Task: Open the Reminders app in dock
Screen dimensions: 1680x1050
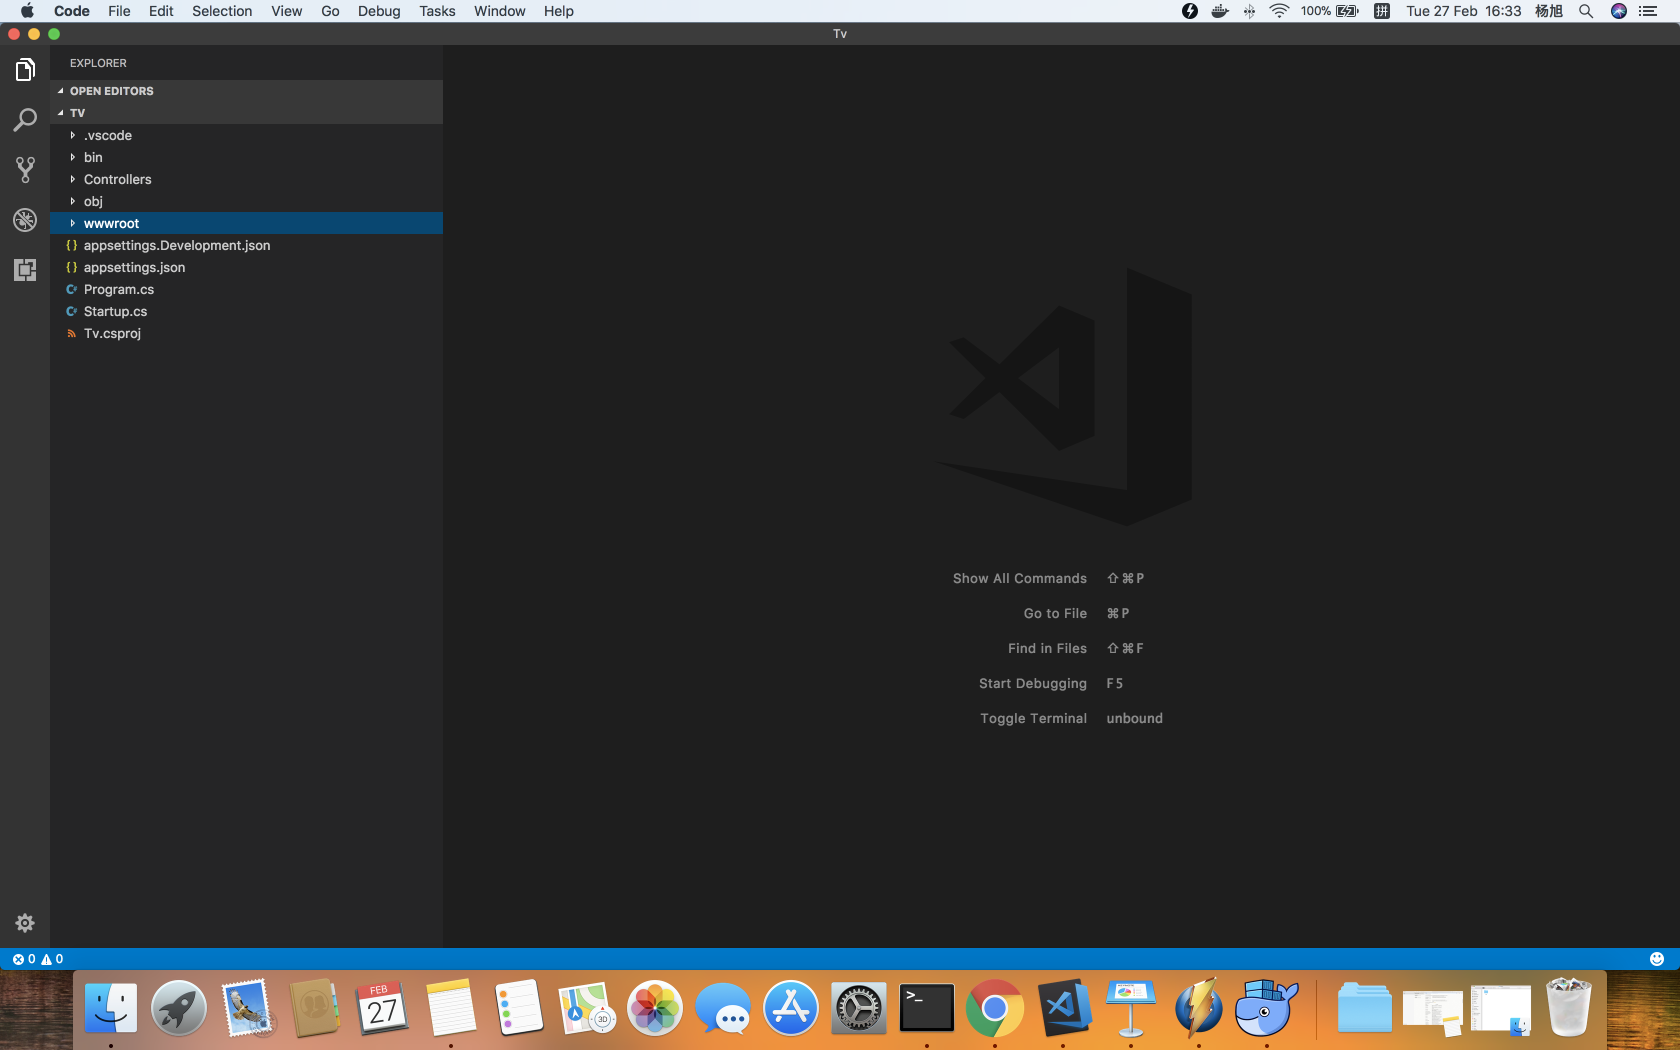Action: (519, 1008)
